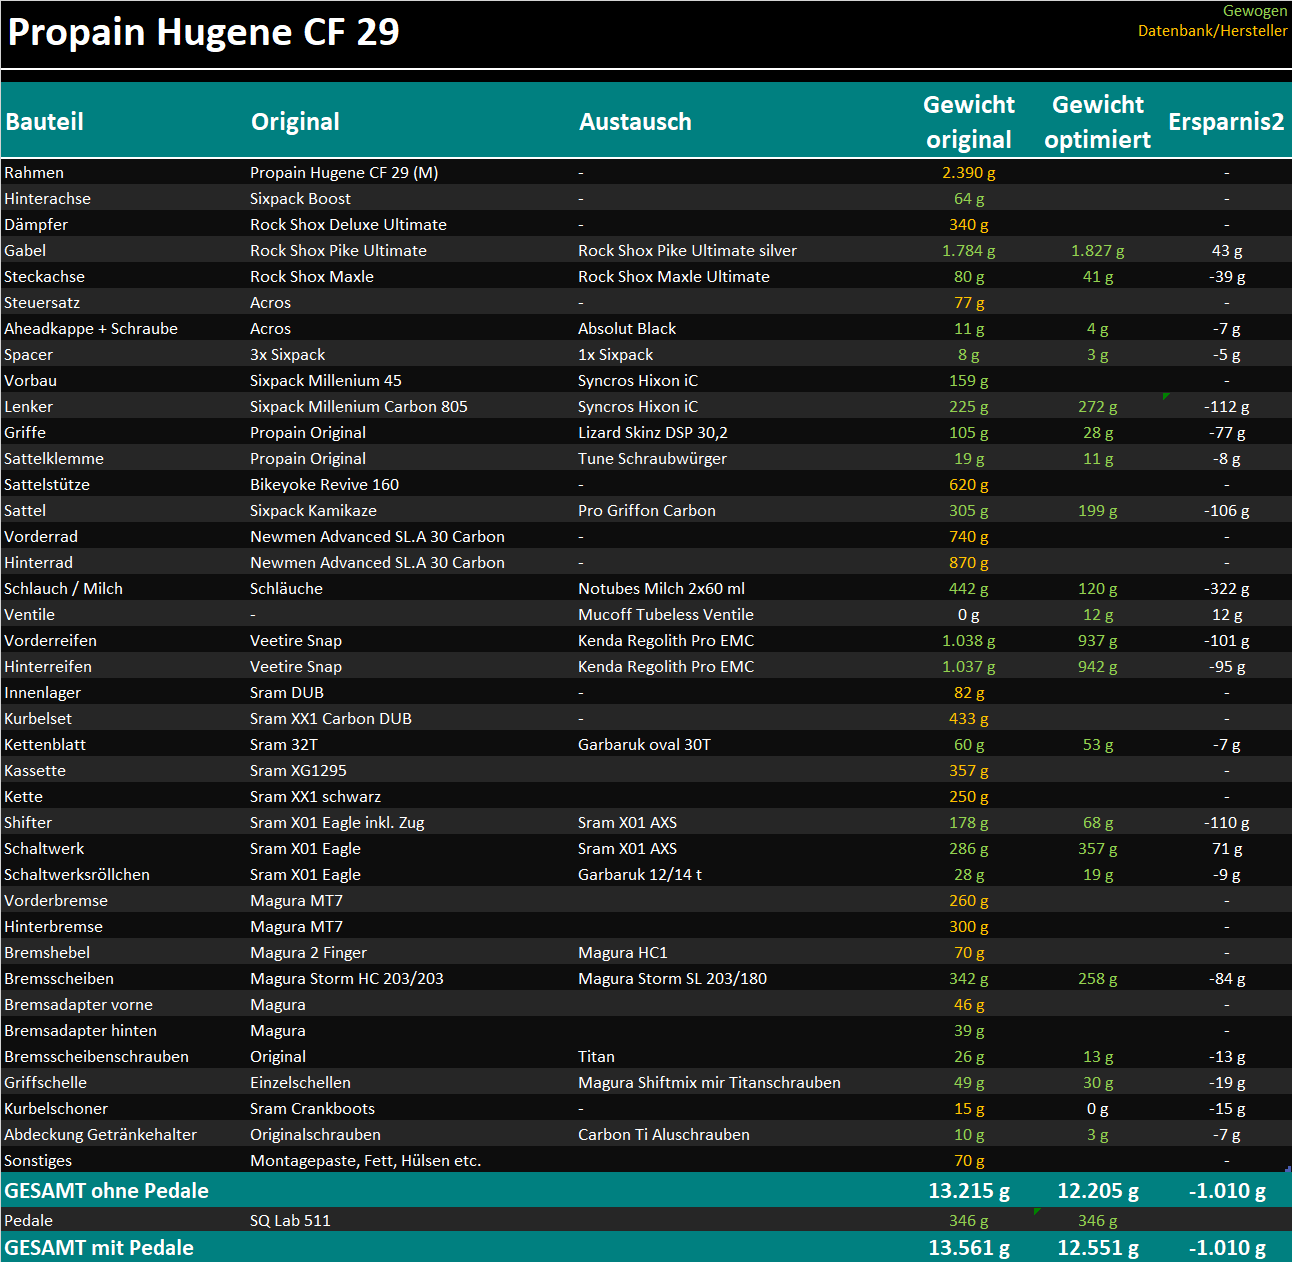
Task: Select the 'Austausch' column header
Action: [x=635, y=122]
